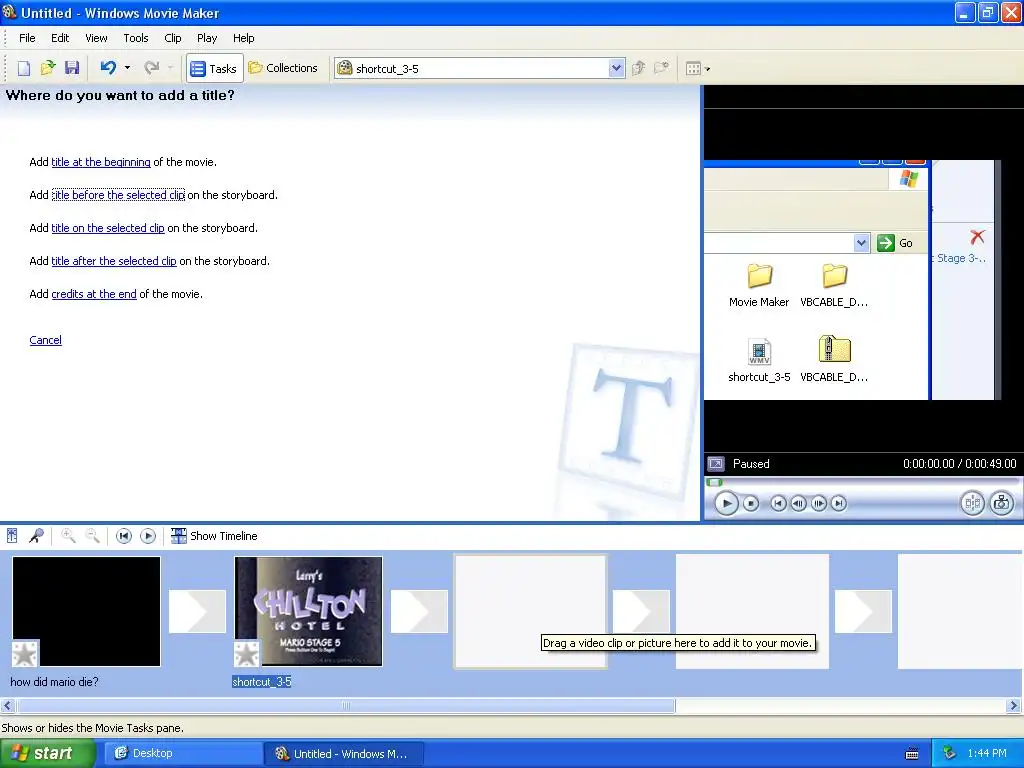Screen dimensions: 1024x768
Task: Select the black title clip thumbnail
Action: (86, 611)
